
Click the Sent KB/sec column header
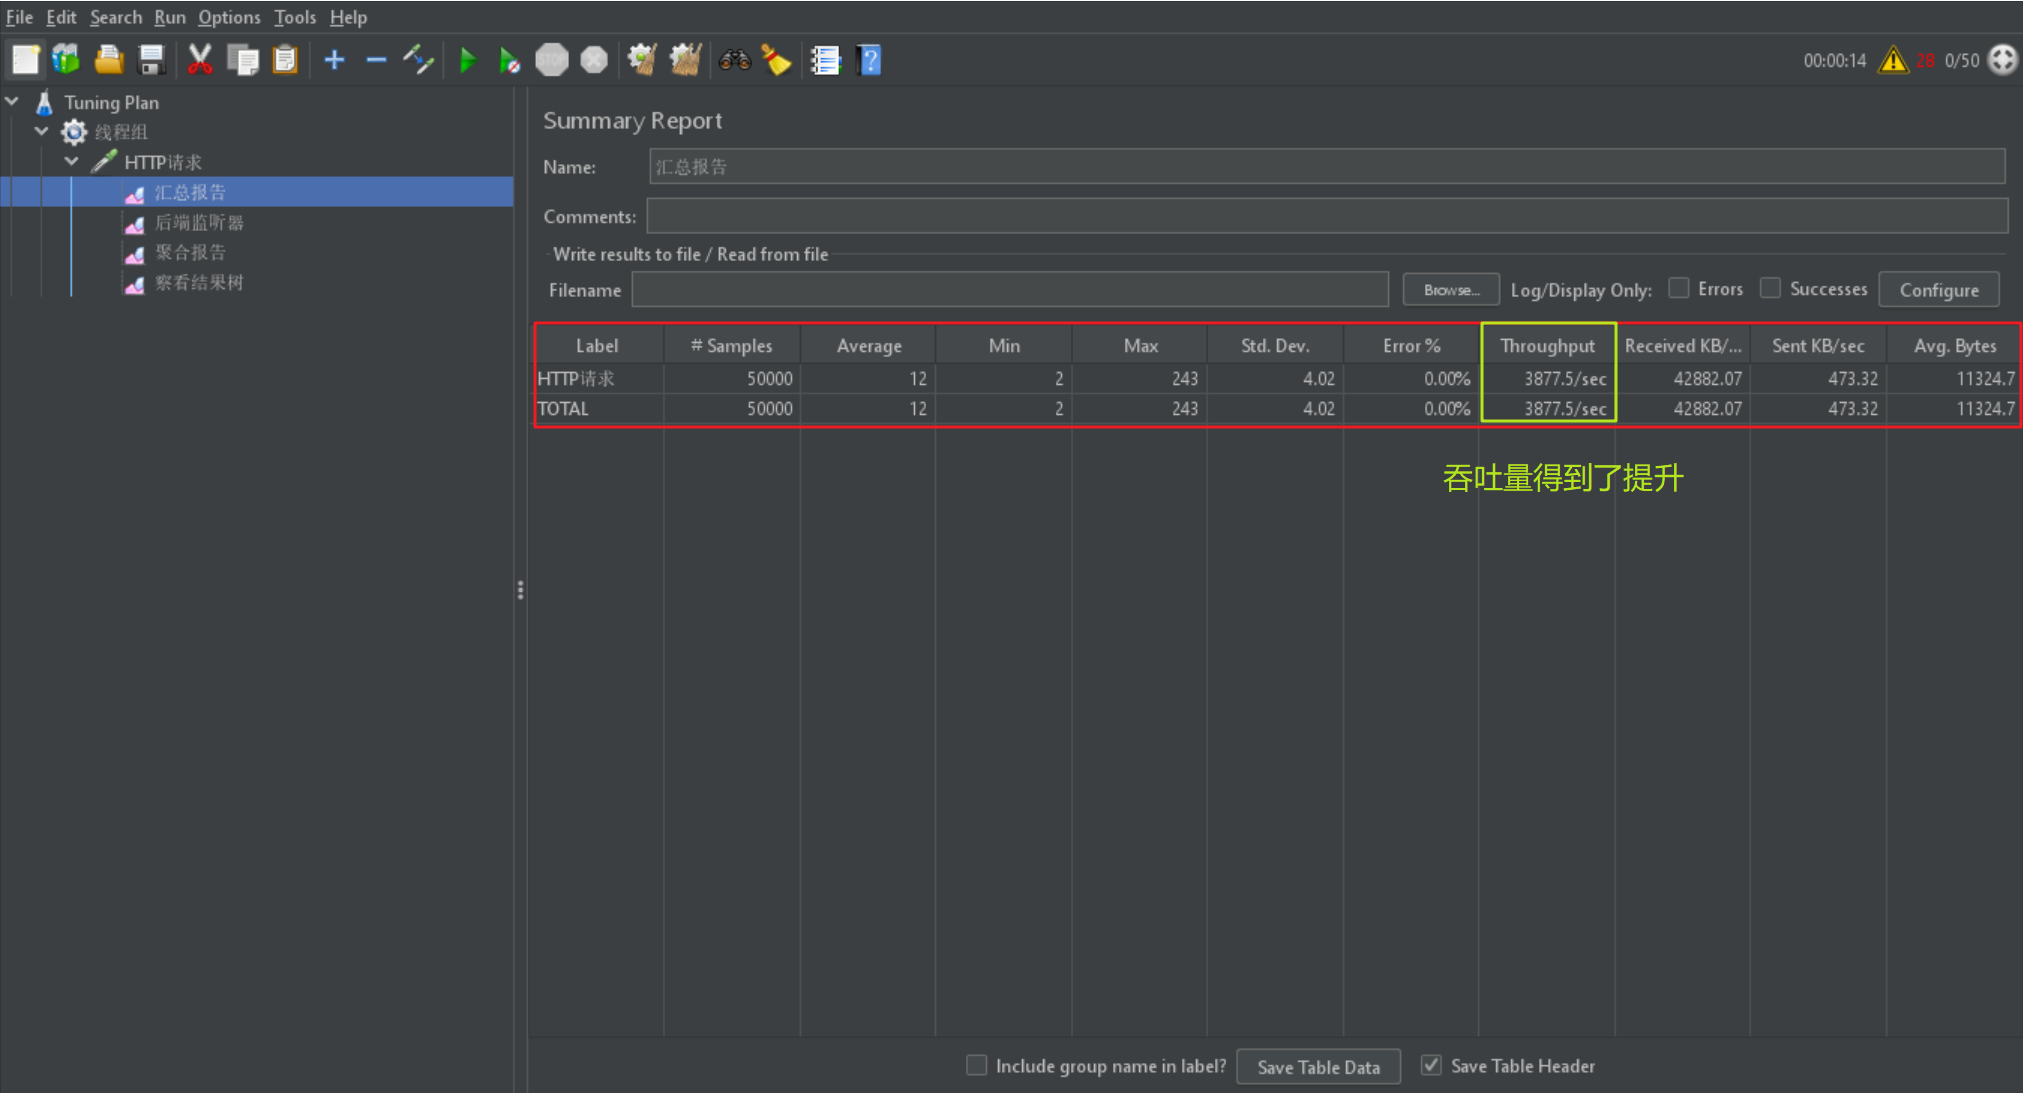(1818, 345)
